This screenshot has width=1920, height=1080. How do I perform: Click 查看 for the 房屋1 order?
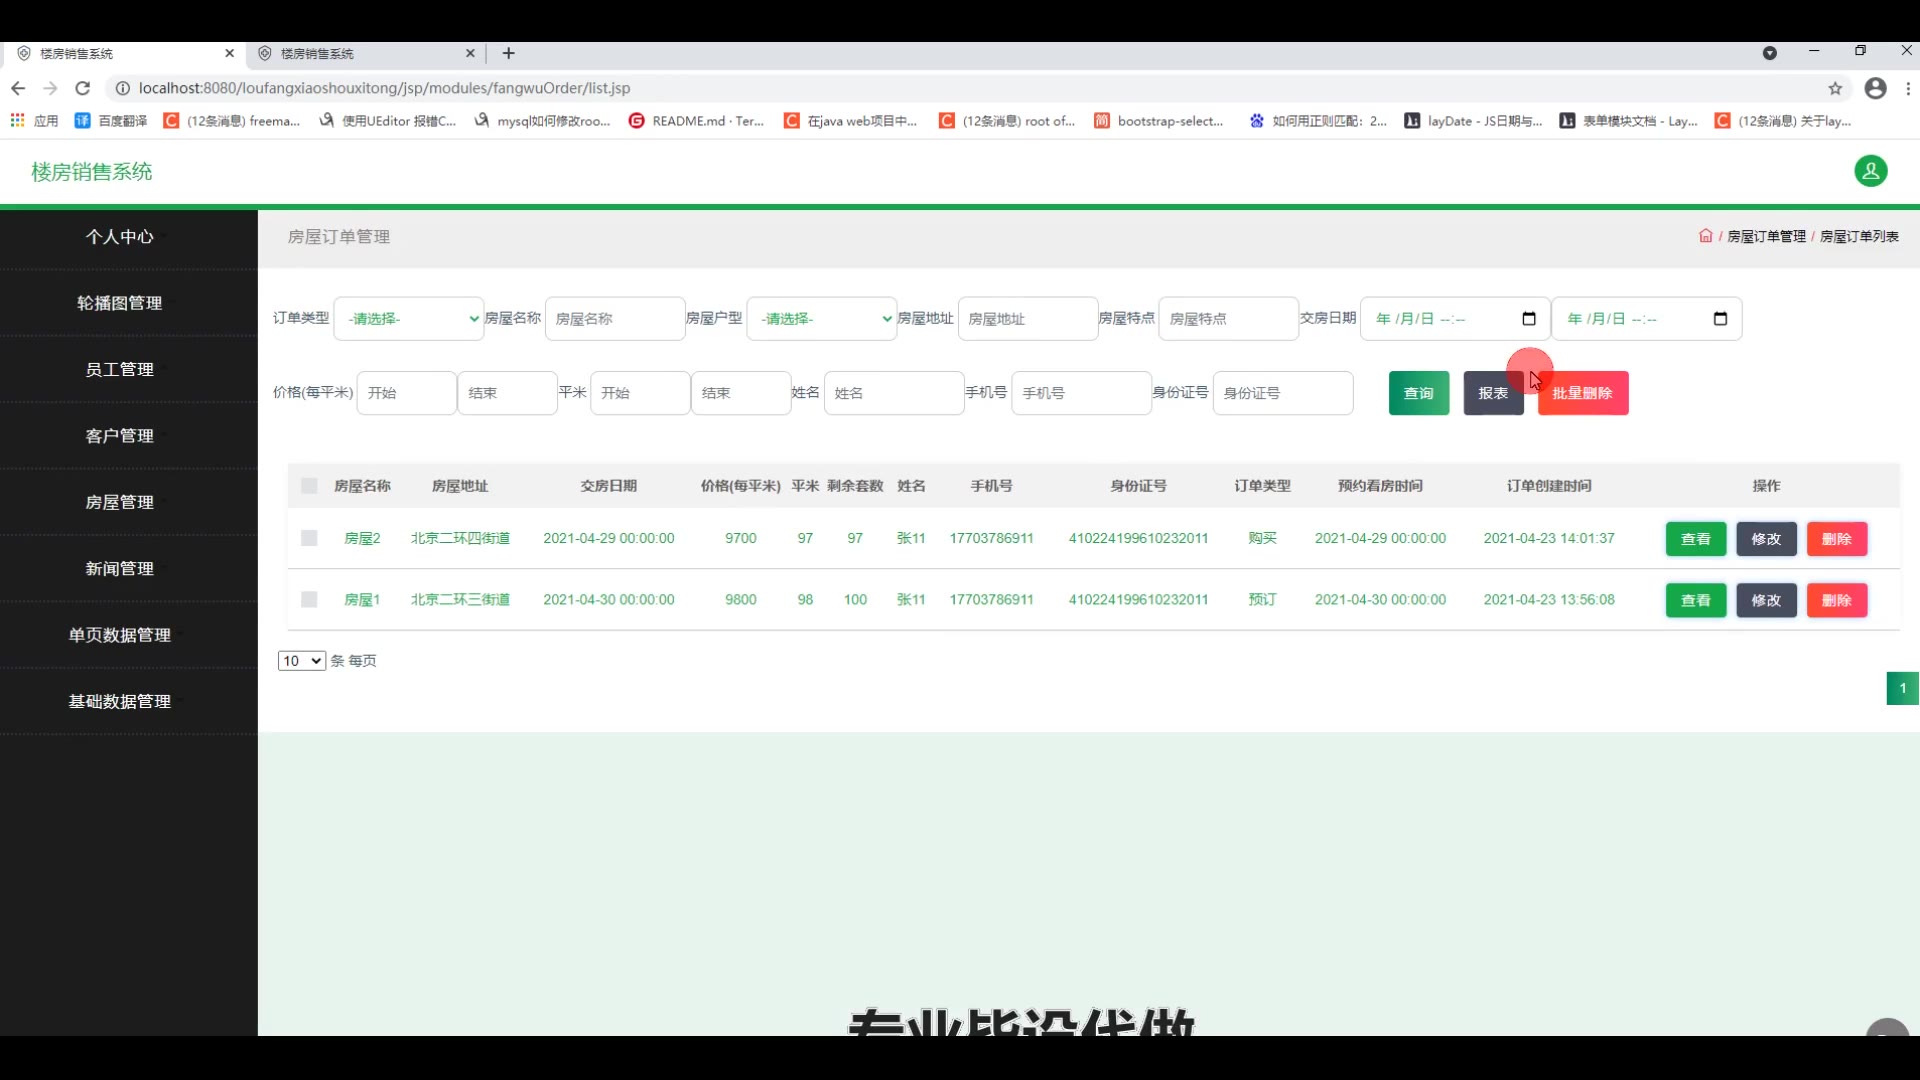click(x=1695, y=600)
